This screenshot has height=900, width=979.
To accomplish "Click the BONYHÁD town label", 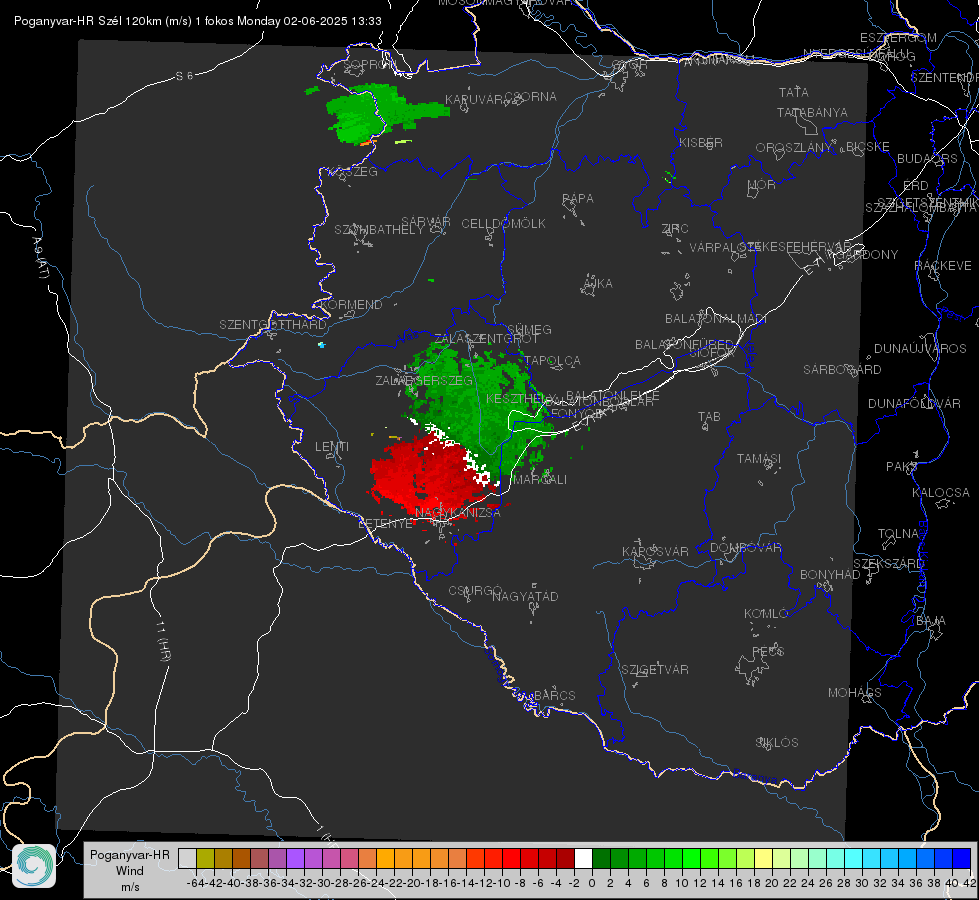I will (830, 575).
